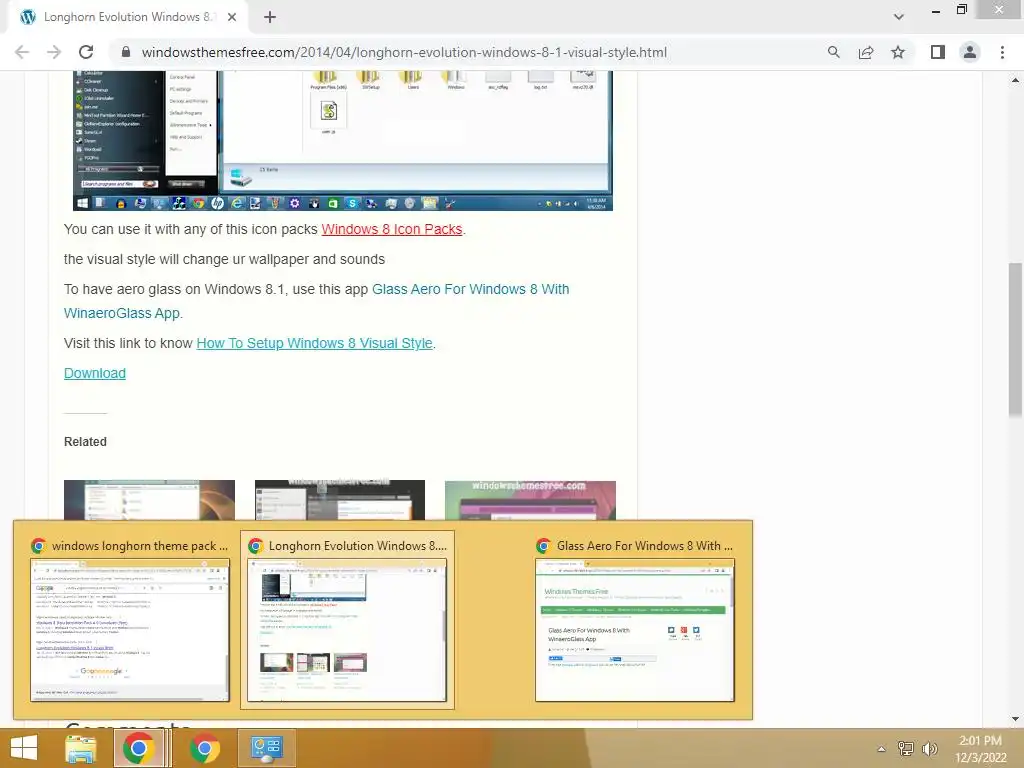Click the page vertical scrollbar thumb
Screen dimensions: 1024x768
tap(1015, 338)
